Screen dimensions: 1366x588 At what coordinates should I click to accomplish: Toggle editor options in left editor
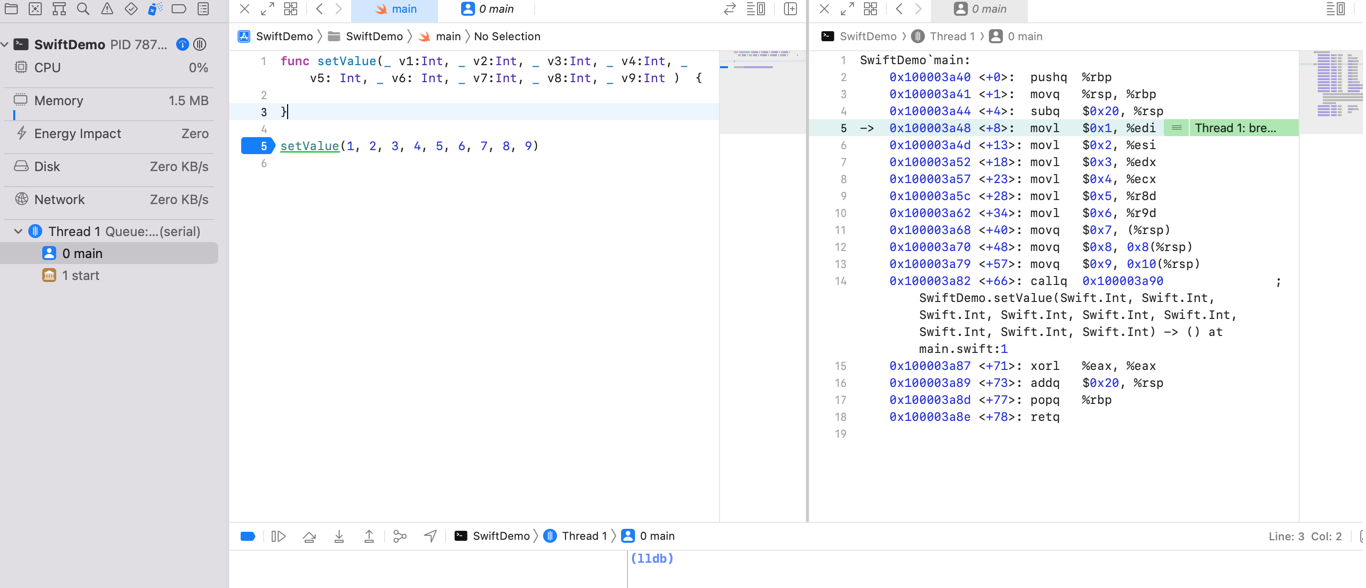756,9
